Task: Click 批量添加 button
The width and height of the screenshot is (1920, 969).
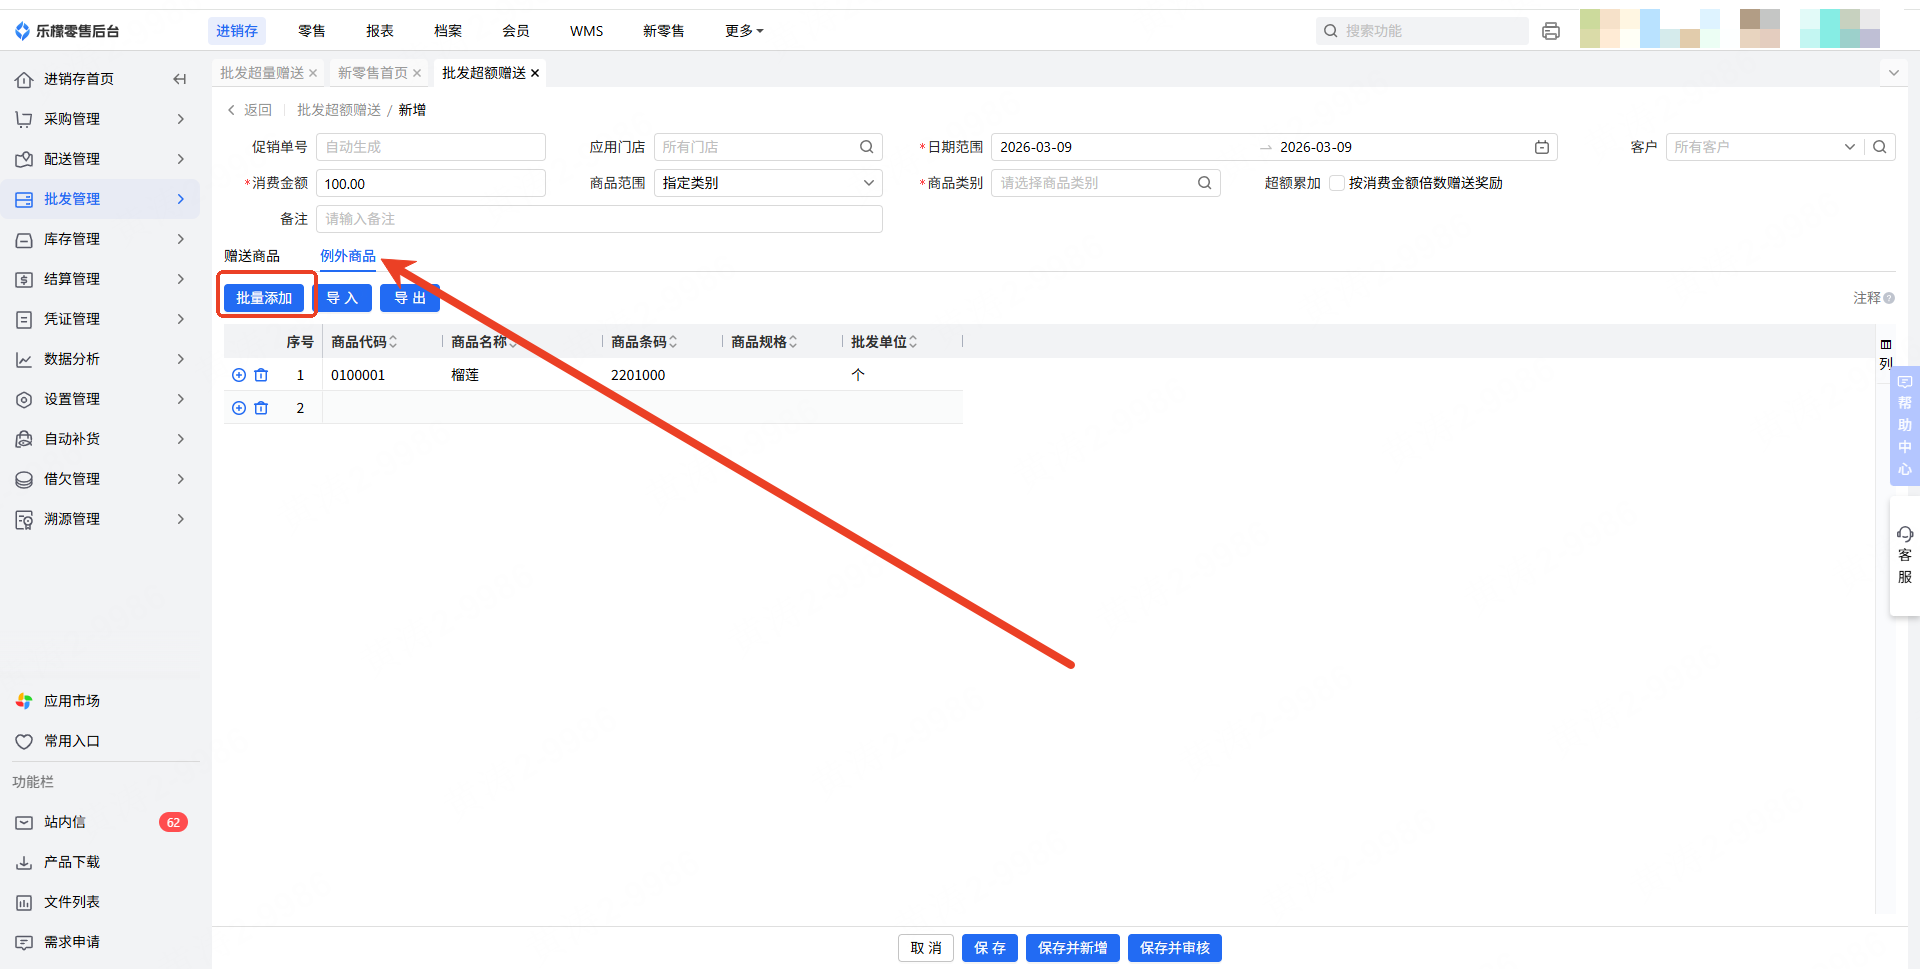Action: coord(264,298)
